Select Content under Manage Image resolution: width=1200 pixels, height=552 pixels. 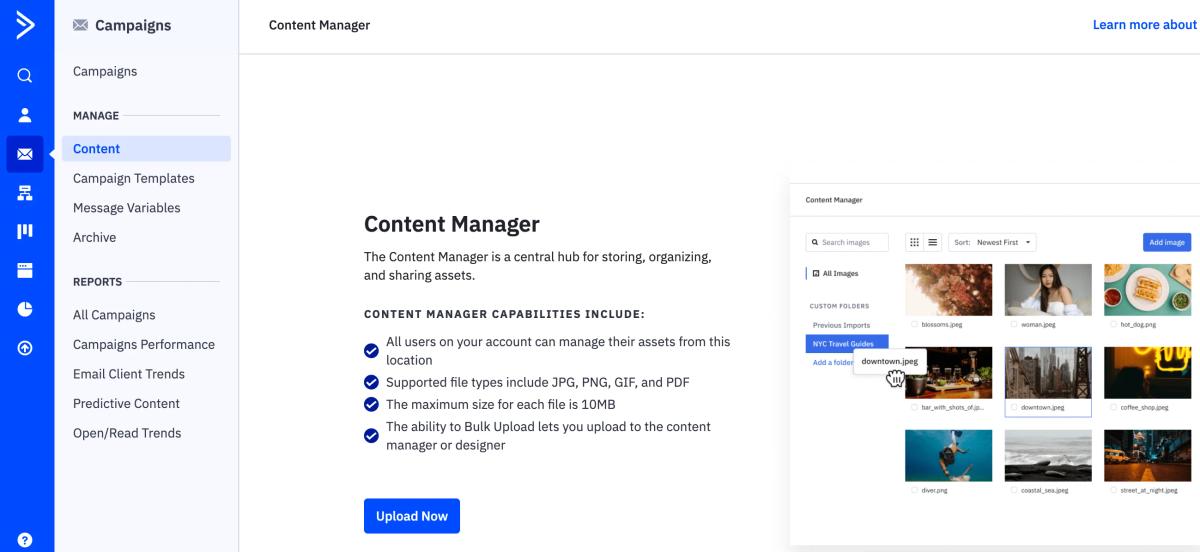146,149
